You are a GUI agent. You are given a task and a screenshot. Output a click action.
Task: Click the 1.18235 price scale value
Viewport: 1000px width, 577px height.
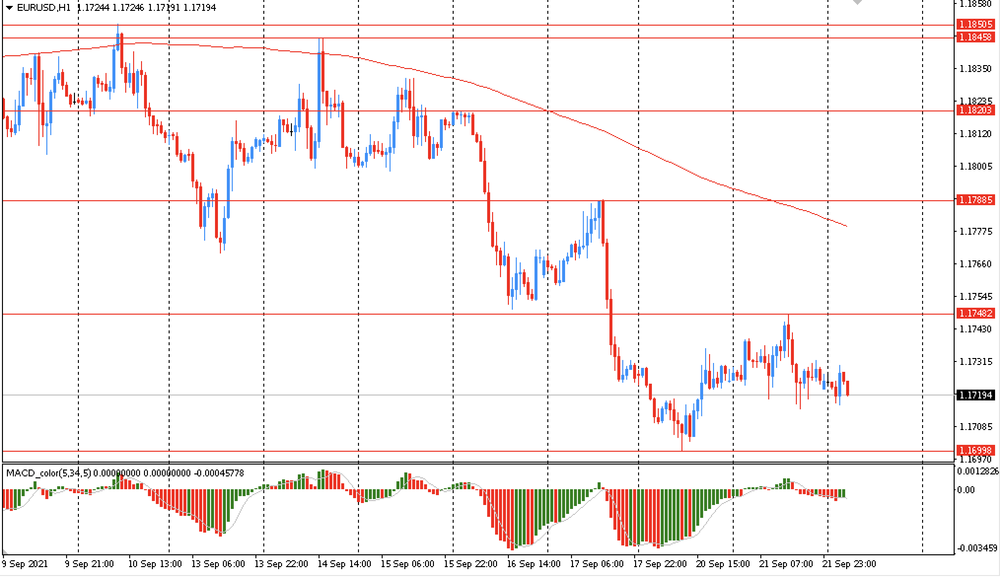[976, 101]
